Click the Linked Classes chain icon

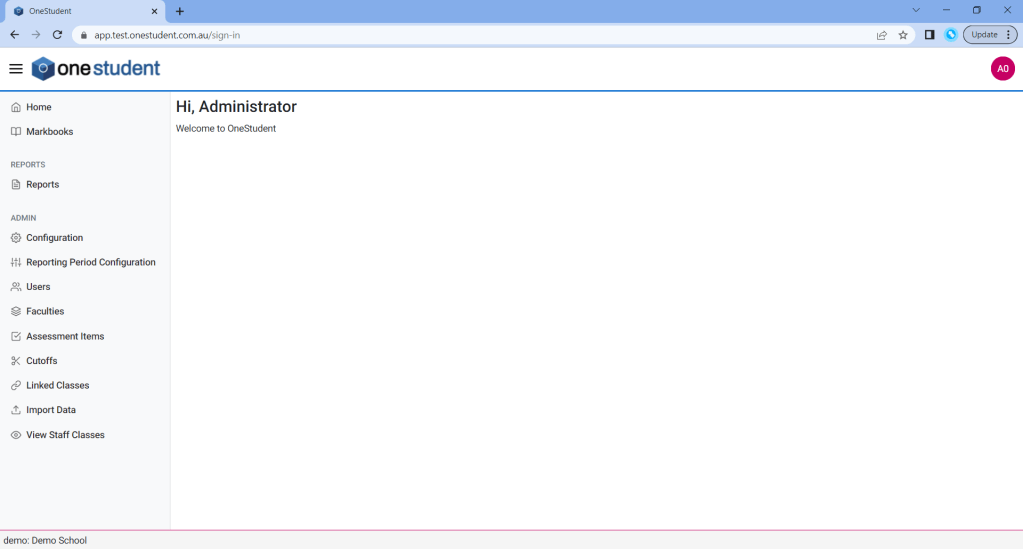coord(16,386)
